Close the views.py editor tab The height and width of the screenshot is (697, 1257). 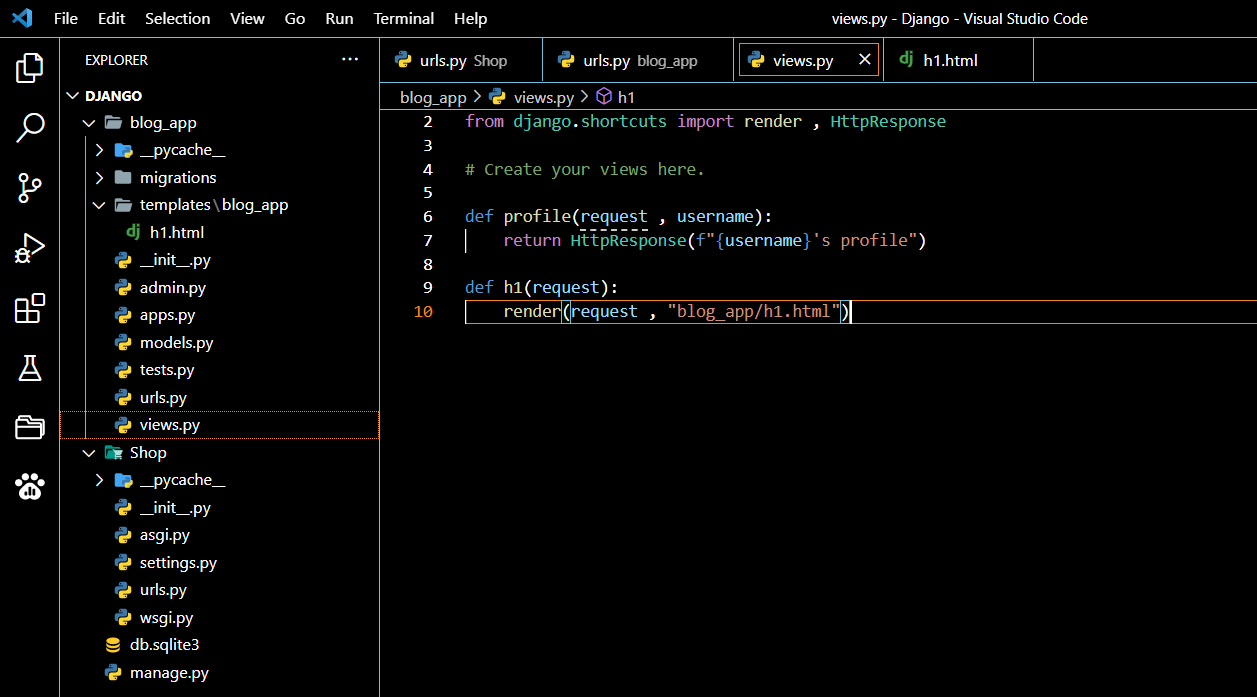[866, 60]
